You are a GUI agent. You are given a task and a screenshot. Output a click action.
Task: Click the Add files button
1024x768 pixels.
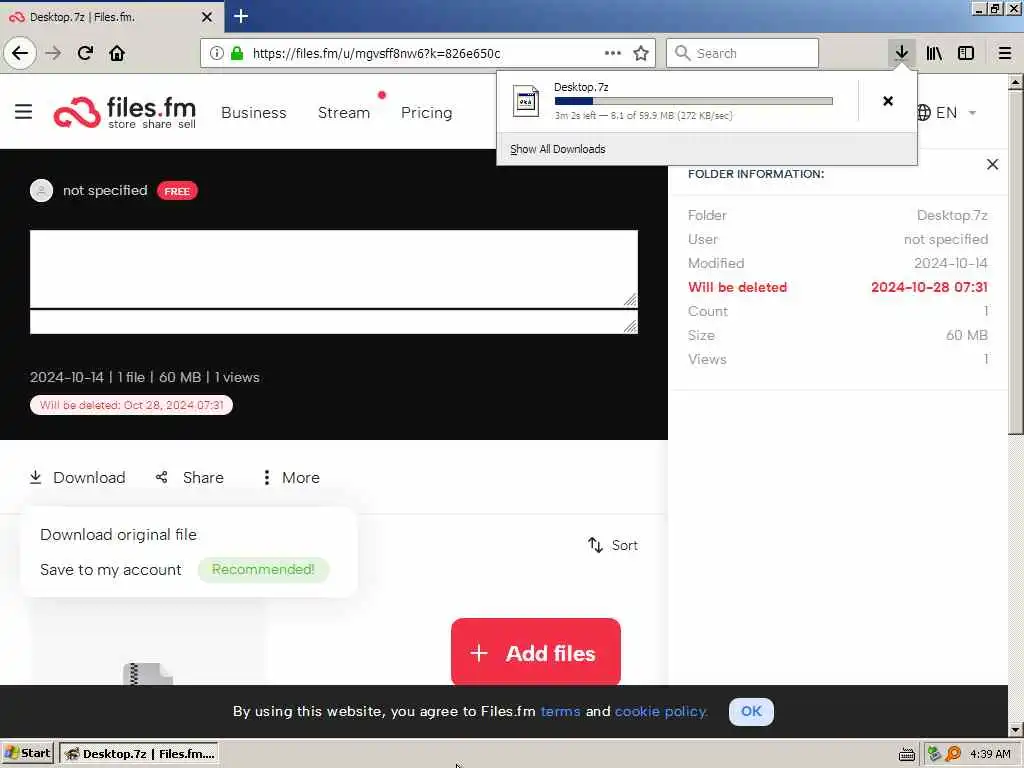pos(536,652)
